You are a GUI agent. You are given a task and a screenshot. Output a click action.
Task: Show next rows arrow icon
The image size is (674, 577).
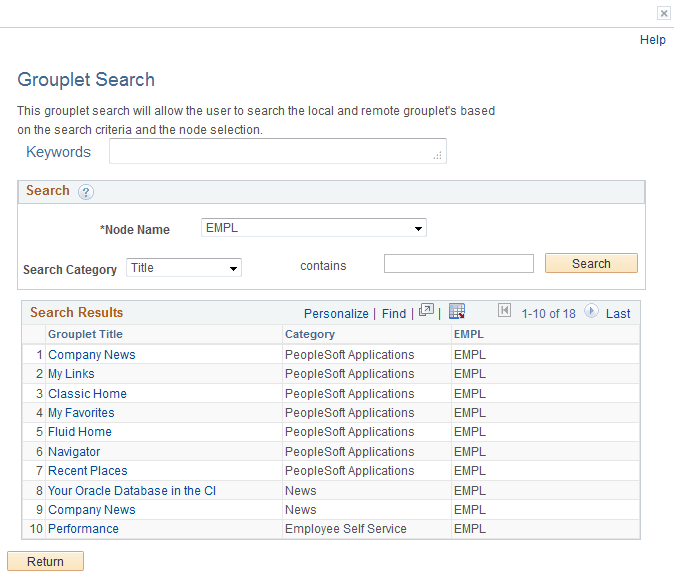(591, 312)
